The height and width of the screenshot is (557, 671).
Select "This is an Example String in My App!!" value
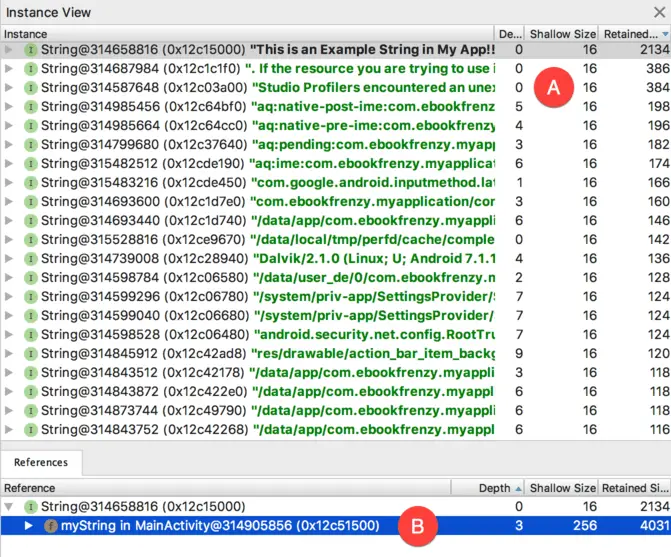click(x=372, y=50)
